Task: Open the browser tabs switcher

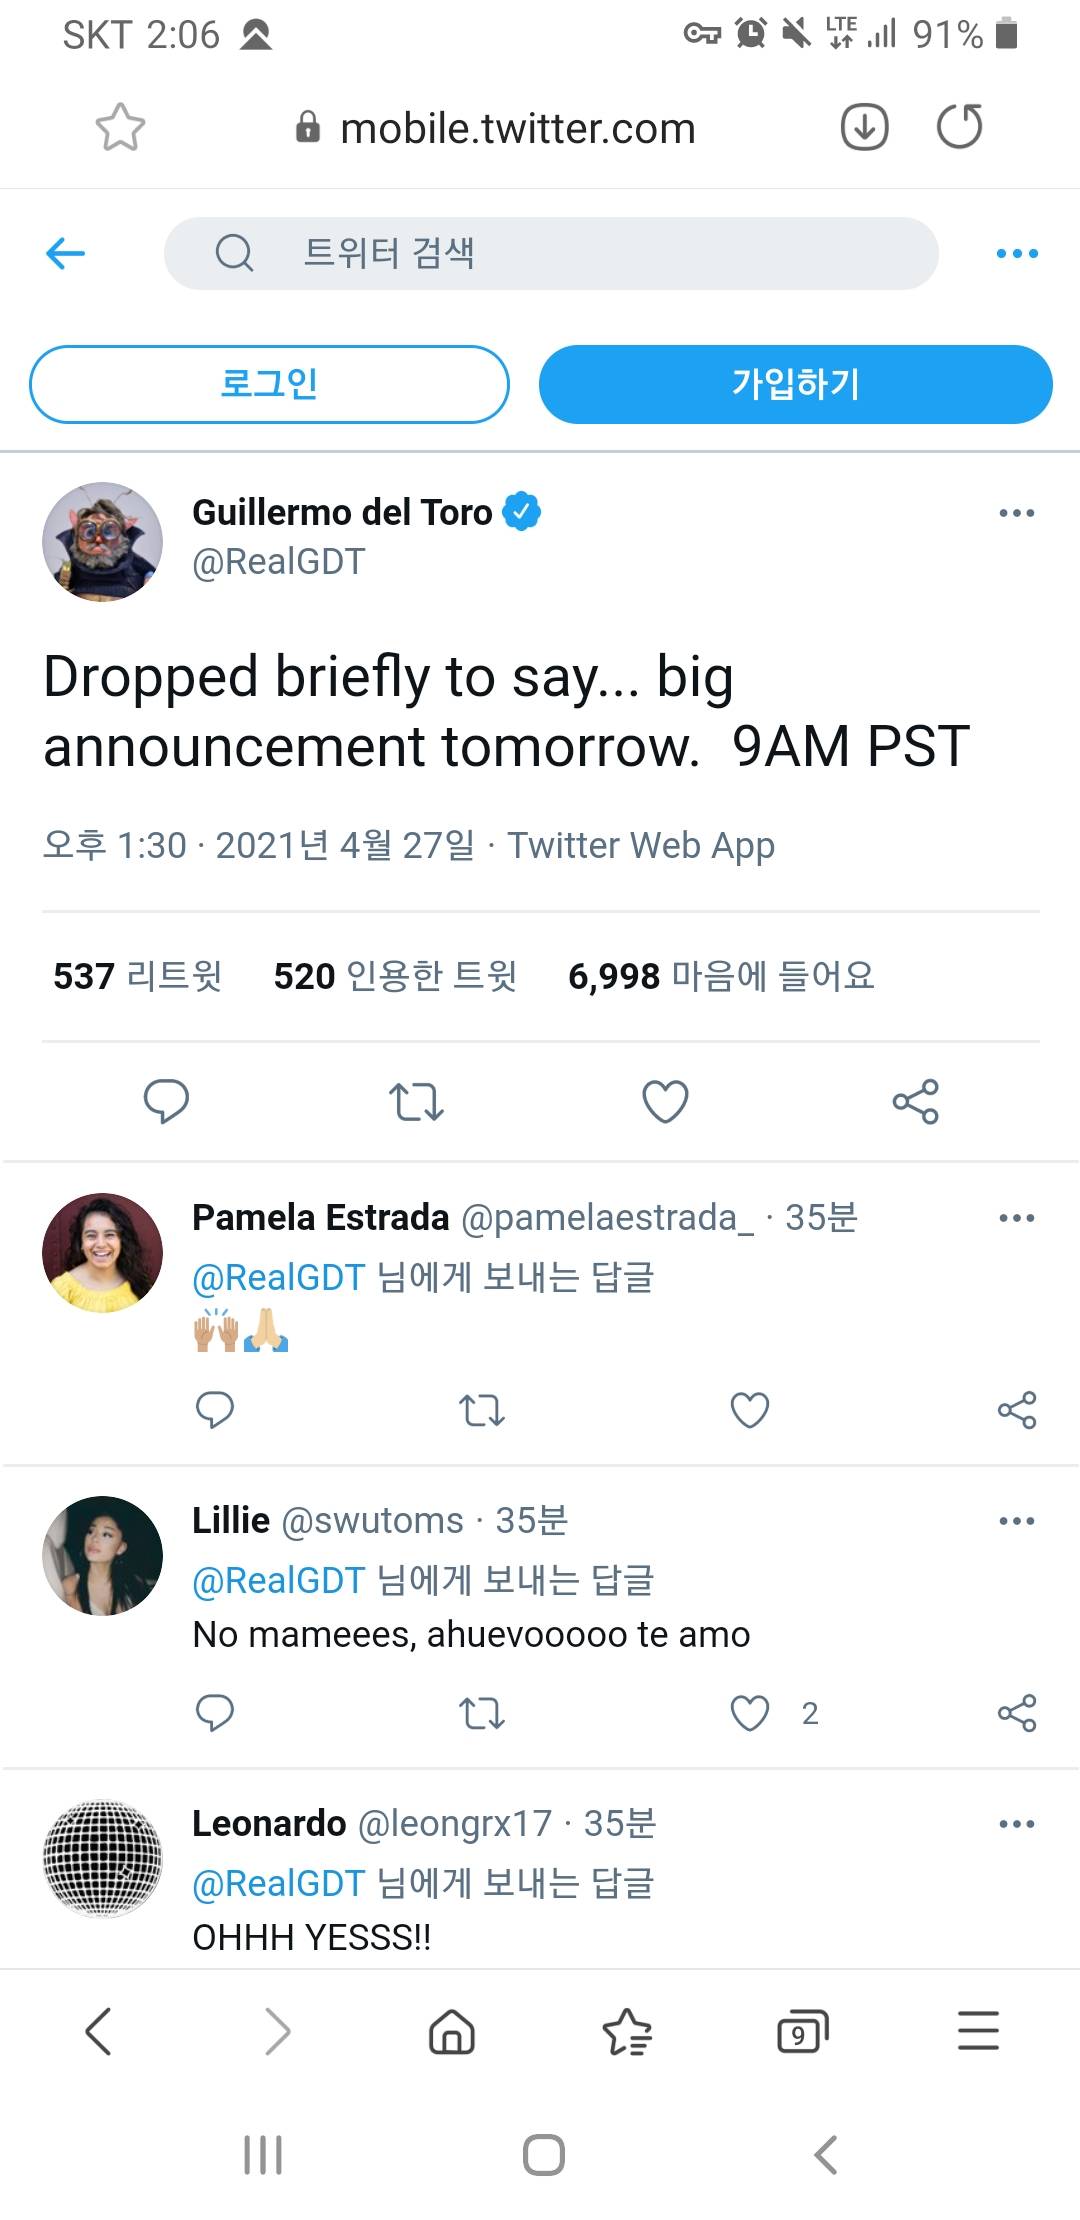Action: (802, 2032)
